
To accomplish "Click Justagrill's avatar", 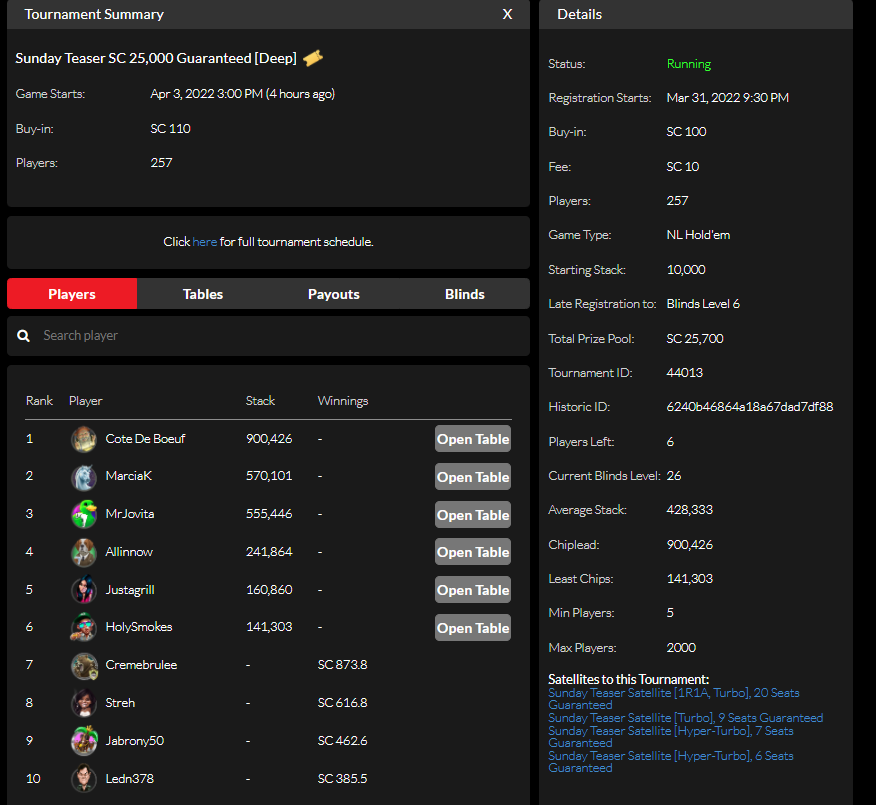I will coord(84,590).
